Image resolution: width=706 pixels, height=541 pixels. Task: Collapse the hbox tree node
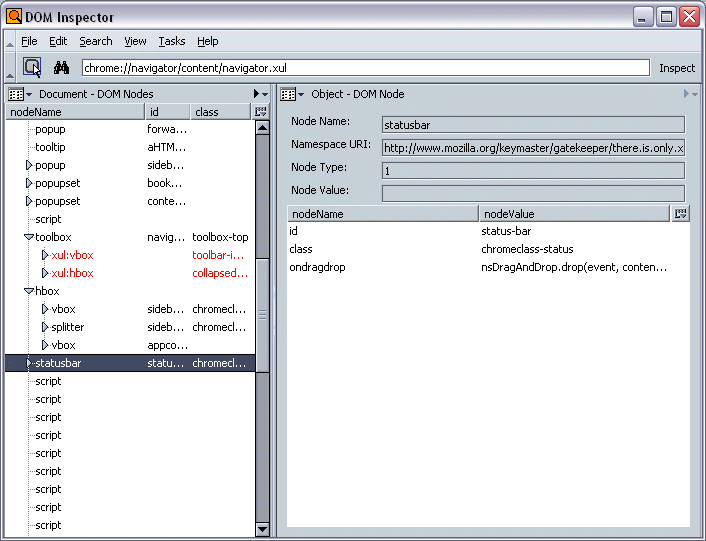tap(29, 292)
